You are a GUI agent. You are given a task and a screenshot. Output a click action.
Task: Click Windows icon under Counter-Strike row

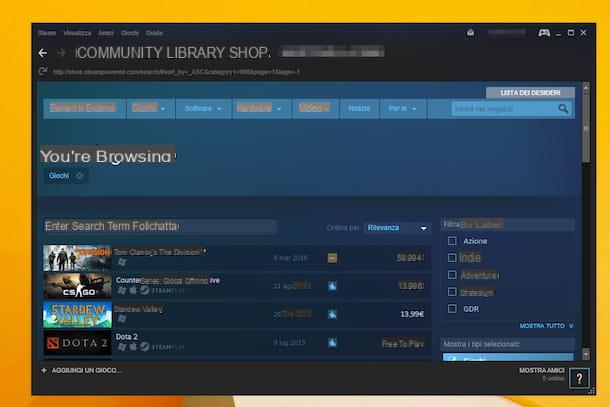[x=122, y=290]
